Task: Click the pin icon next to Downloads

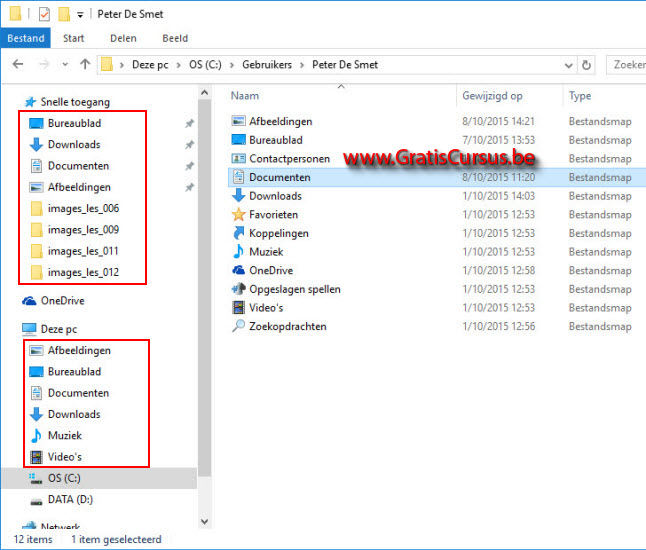Action: click(x=189, y=145)
